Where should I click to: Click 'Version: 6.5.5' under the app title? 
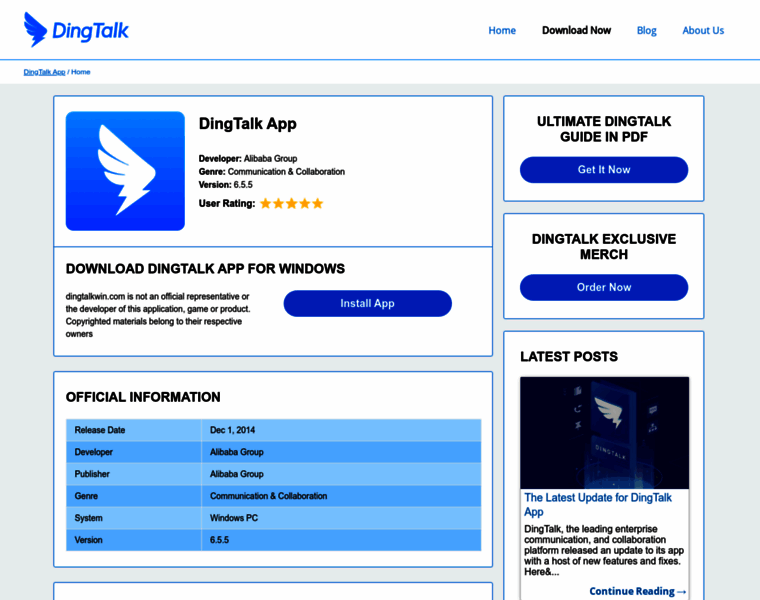[225, 185]
